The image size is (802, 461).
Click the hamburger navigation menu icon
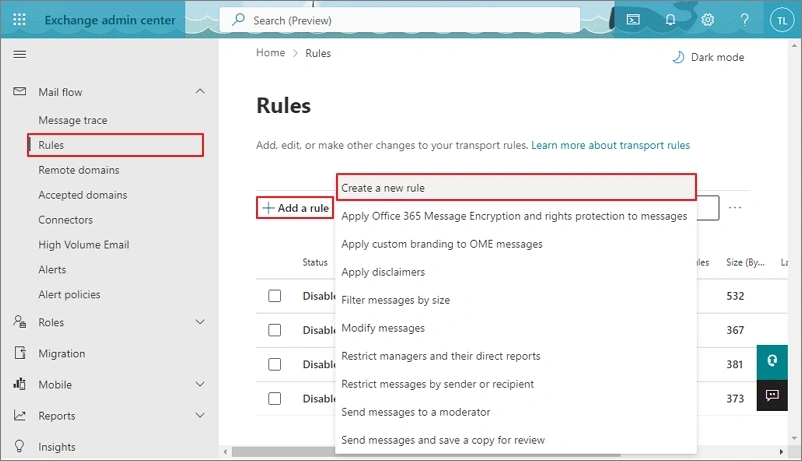tap(19, 54)
